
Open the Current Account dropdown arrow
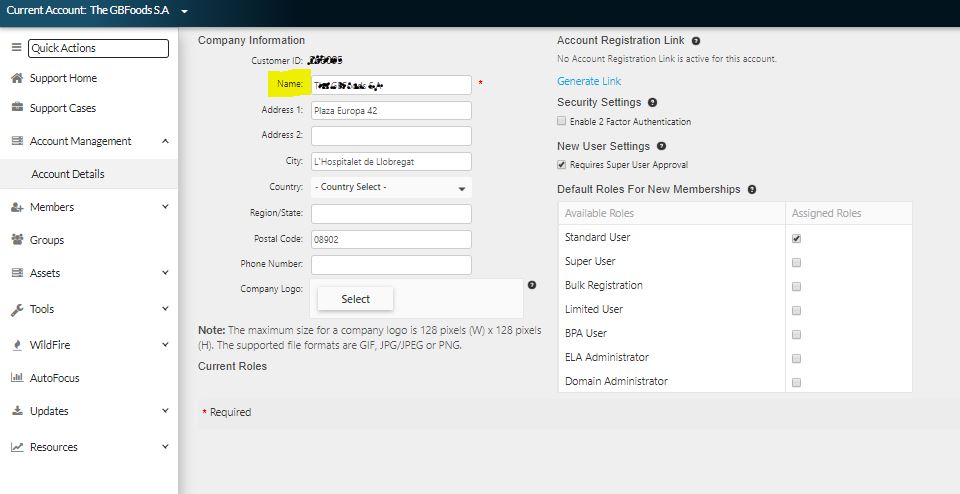pos(184,12)
